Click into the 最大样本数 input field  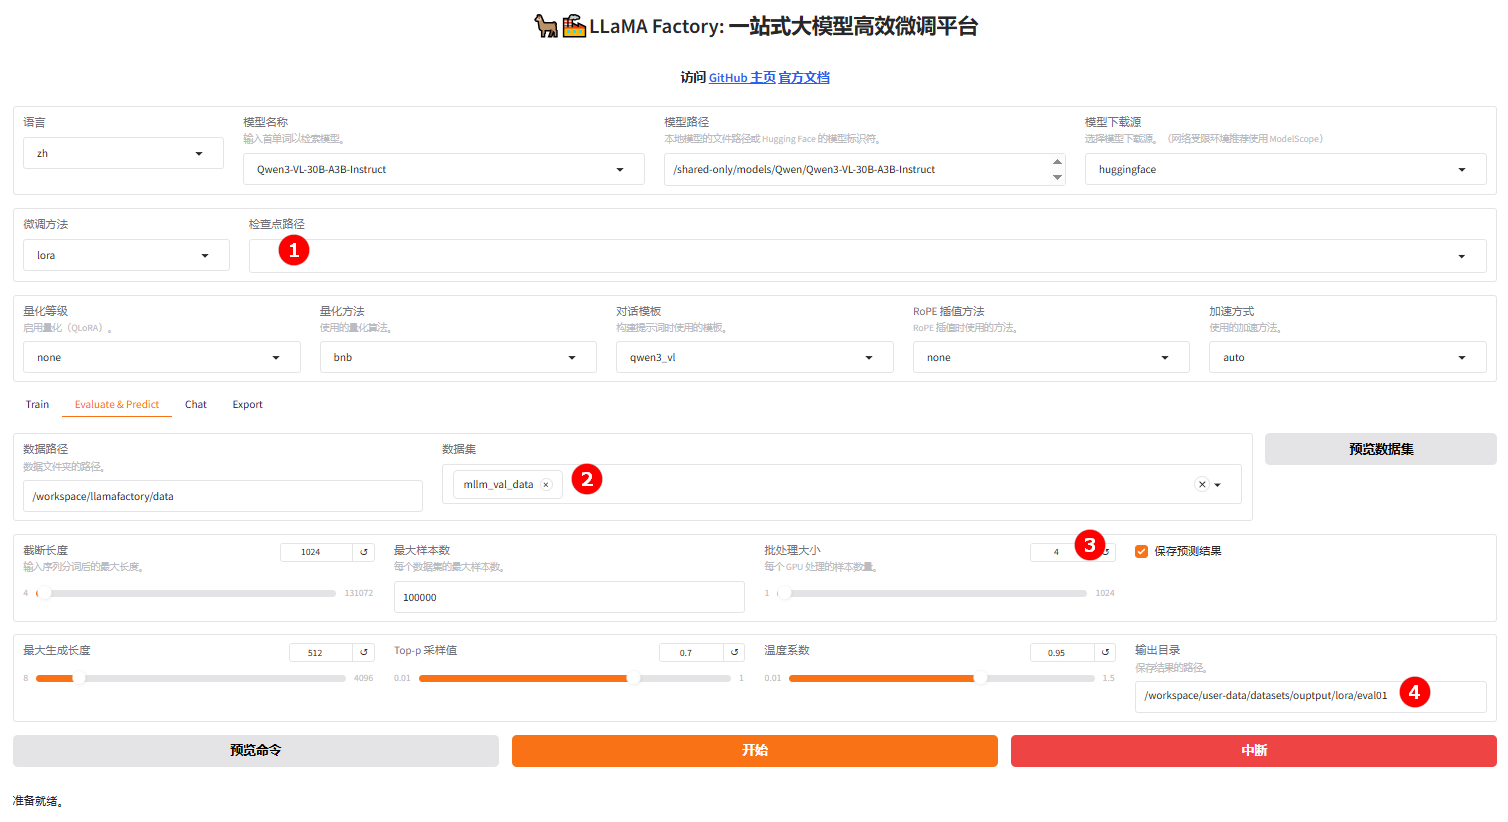pyautogui.click(x=568, y=597)
